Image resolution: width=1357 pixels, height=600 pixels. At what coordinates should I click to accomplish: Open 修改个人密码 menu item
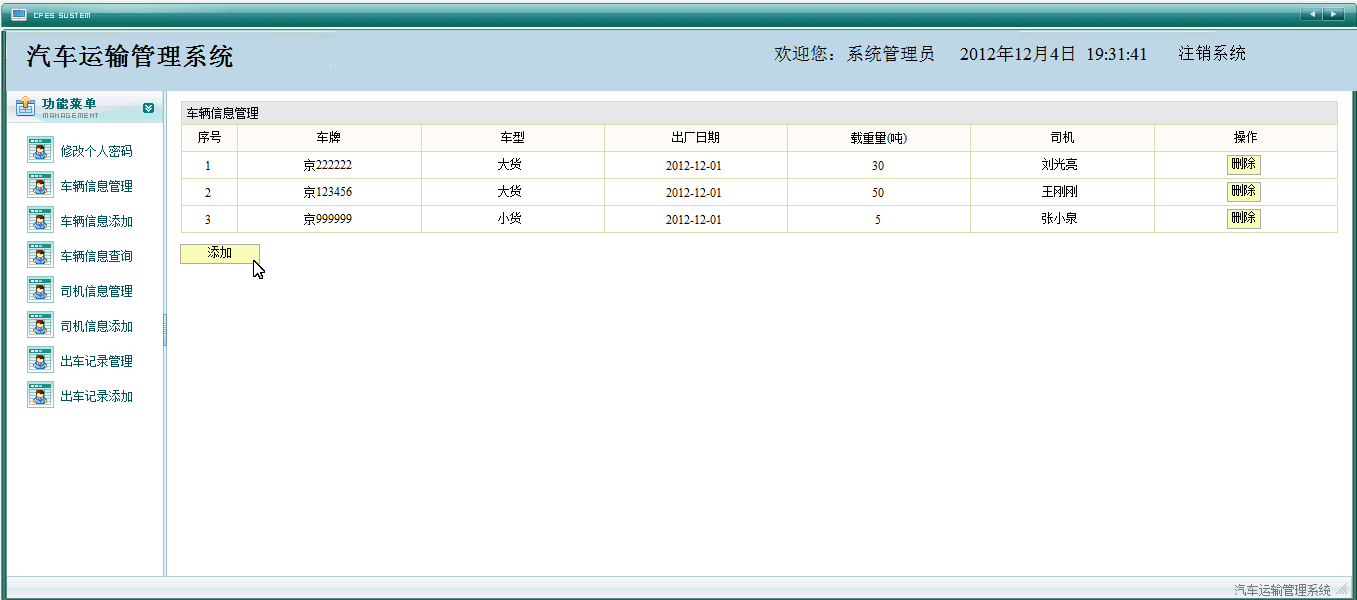(96, 151)
